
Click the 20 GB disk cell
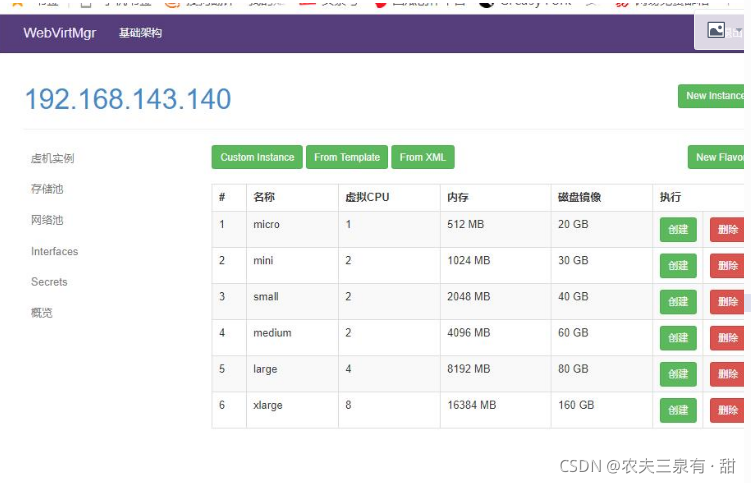602,230
